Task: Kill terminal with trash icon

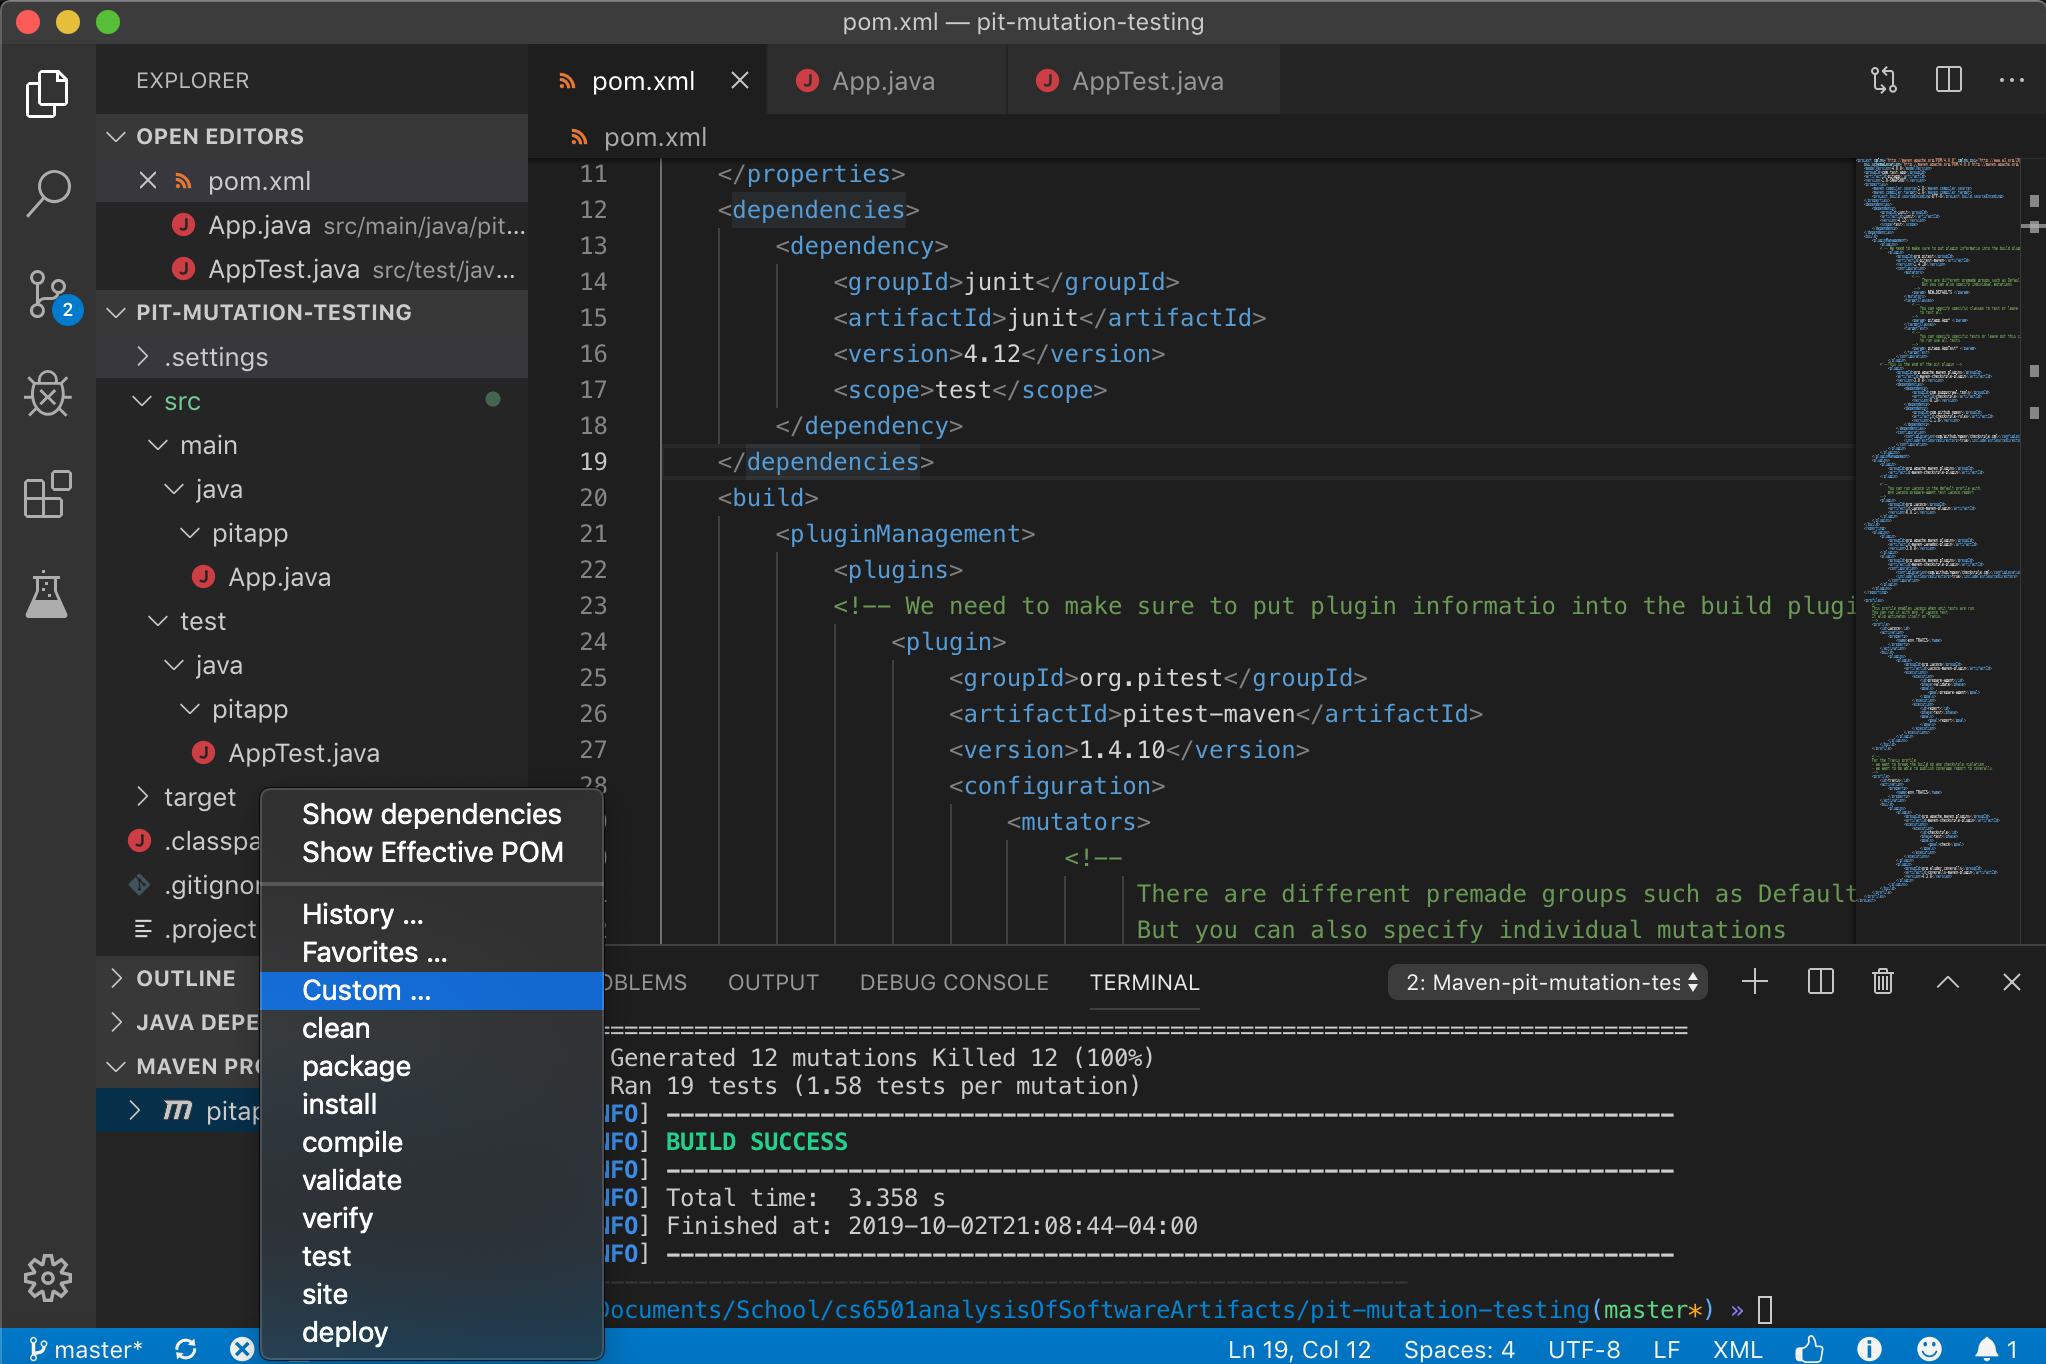Action: tap(1882, 982)
